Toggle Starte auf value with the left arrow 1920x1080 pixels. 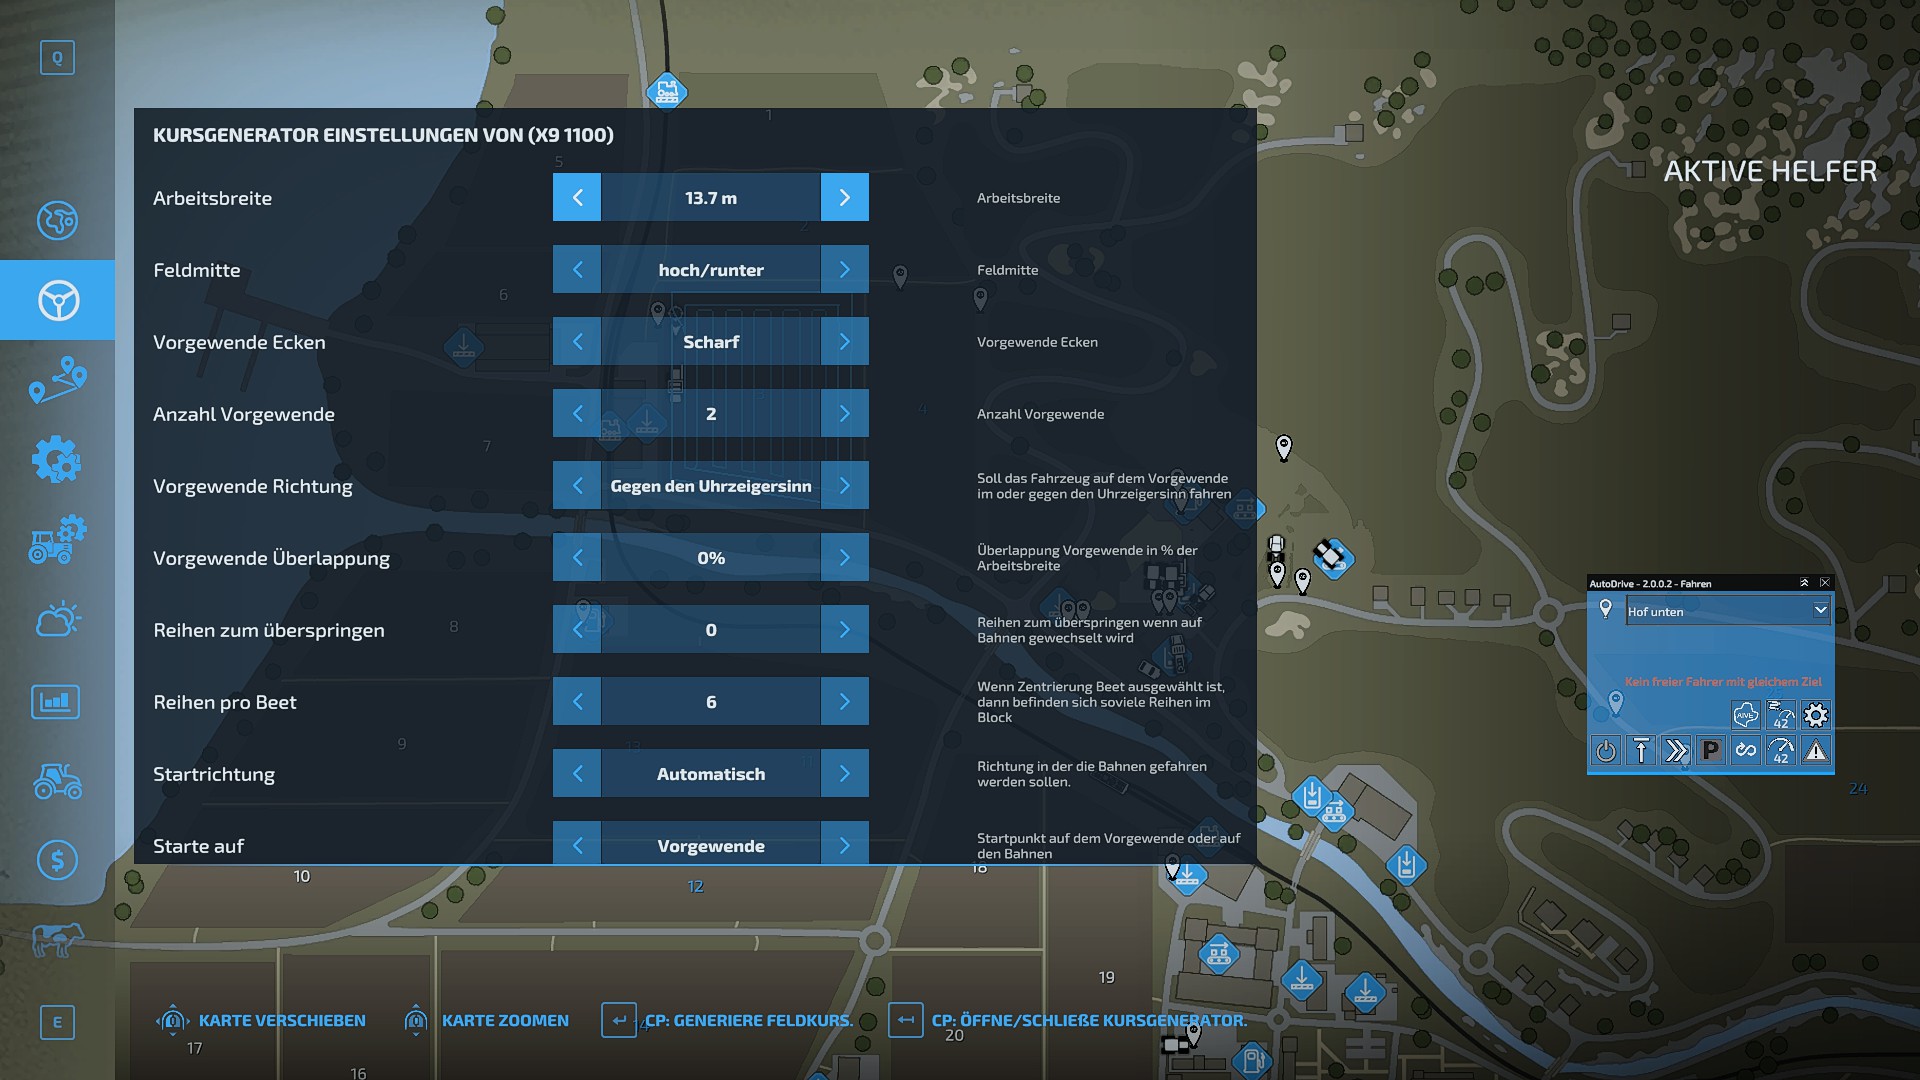point(578,845)
